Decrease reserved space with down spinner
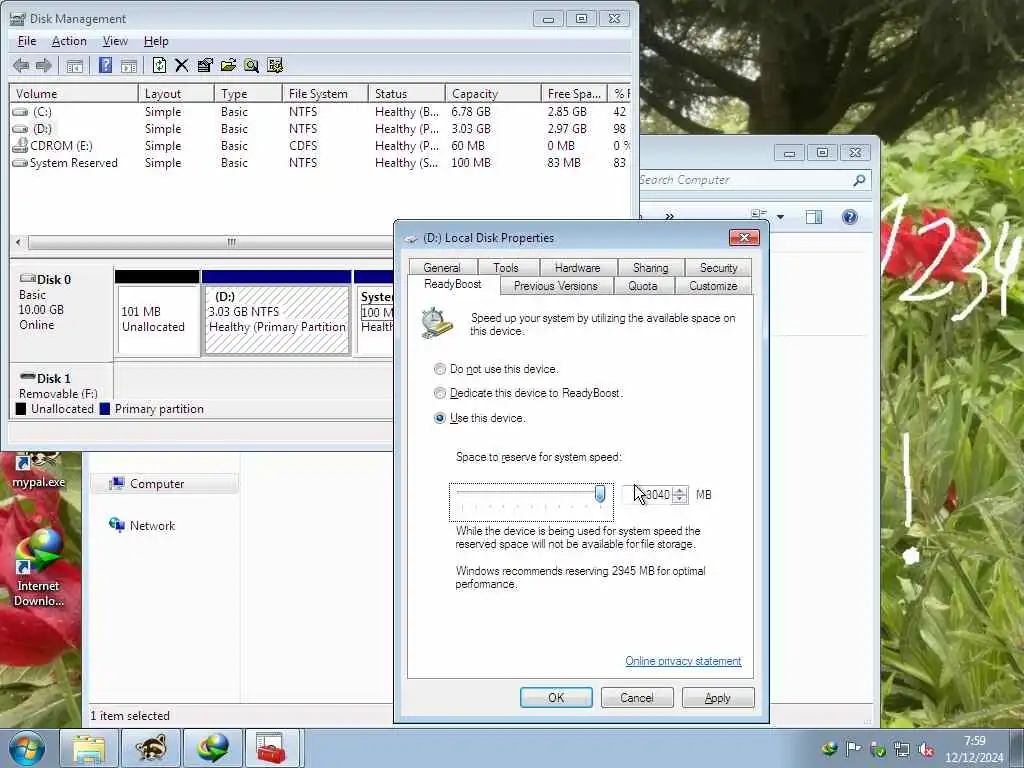This screenshot has height=768, width=1024. click(x=680, y=499)
